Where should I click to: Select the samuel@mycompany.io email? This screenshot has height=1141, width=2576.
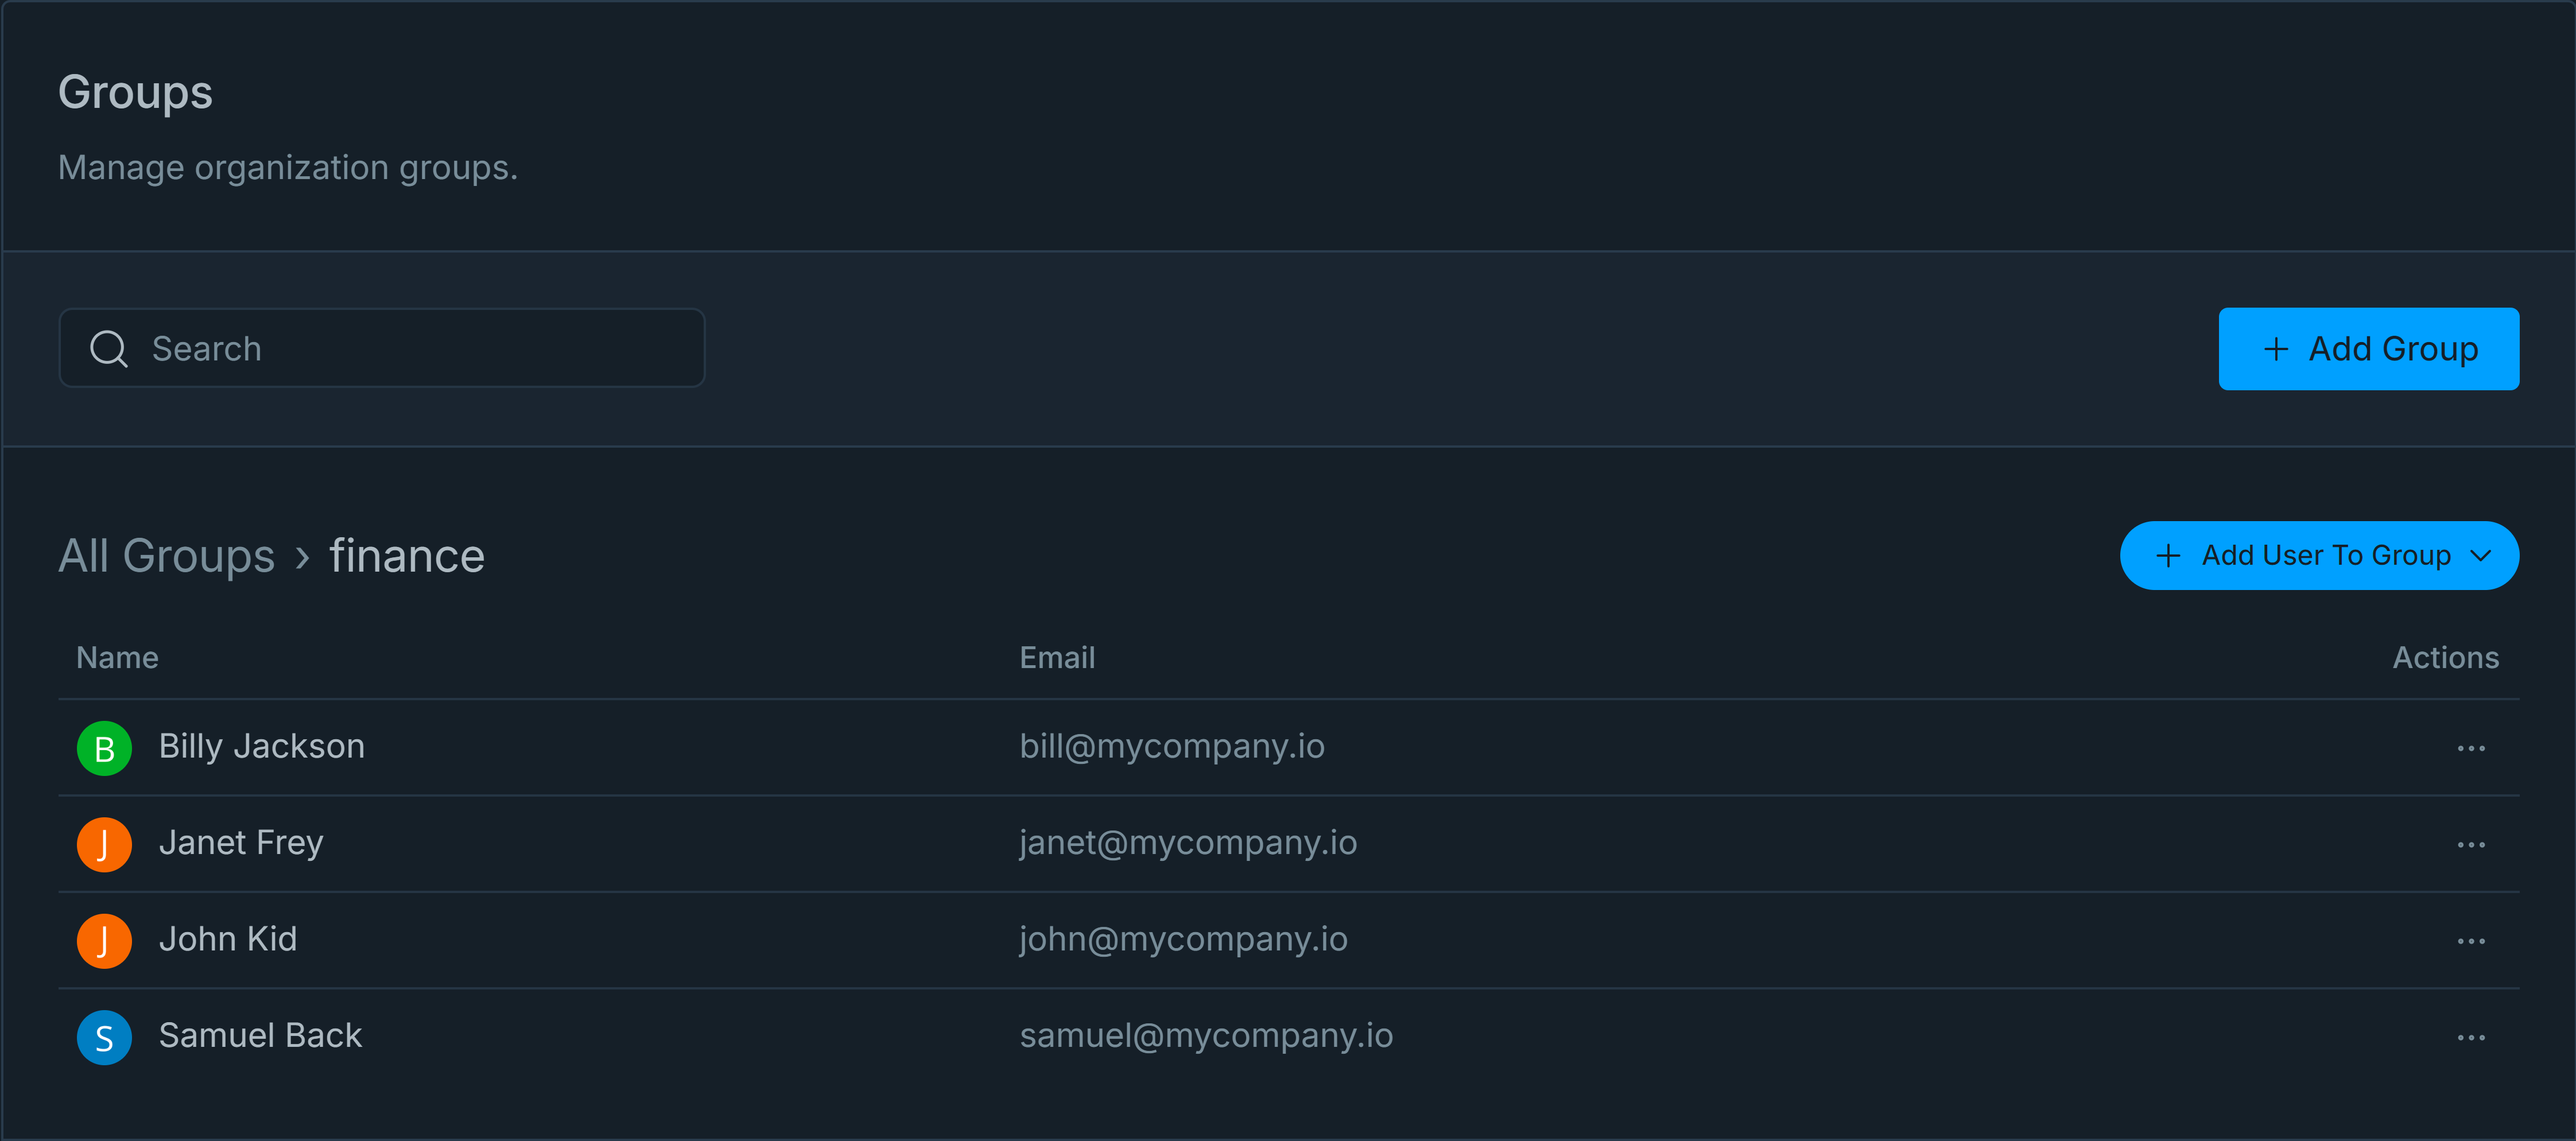coord(1206,1035)
